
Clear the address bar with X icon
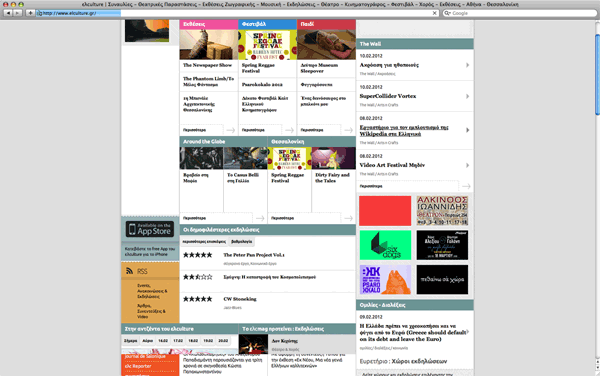click(x=434, y=13)
